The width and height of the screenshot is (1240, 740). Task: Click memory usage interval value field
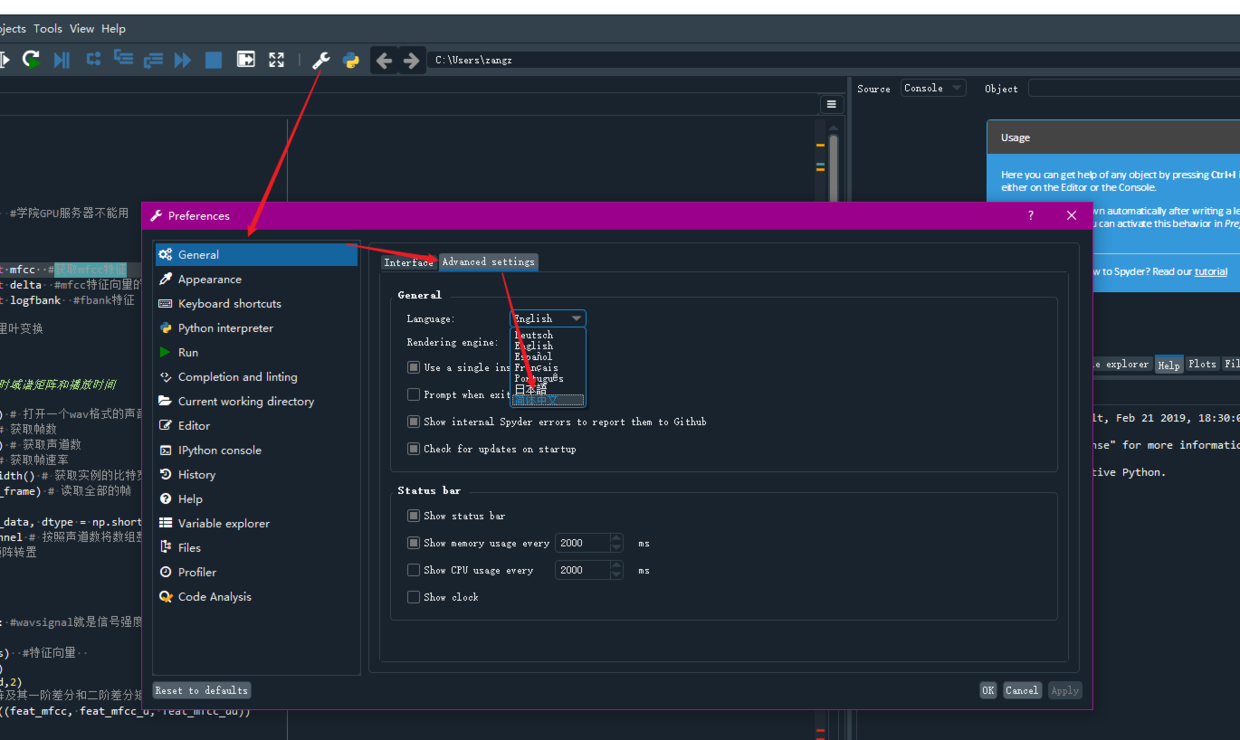coord(582,543)
